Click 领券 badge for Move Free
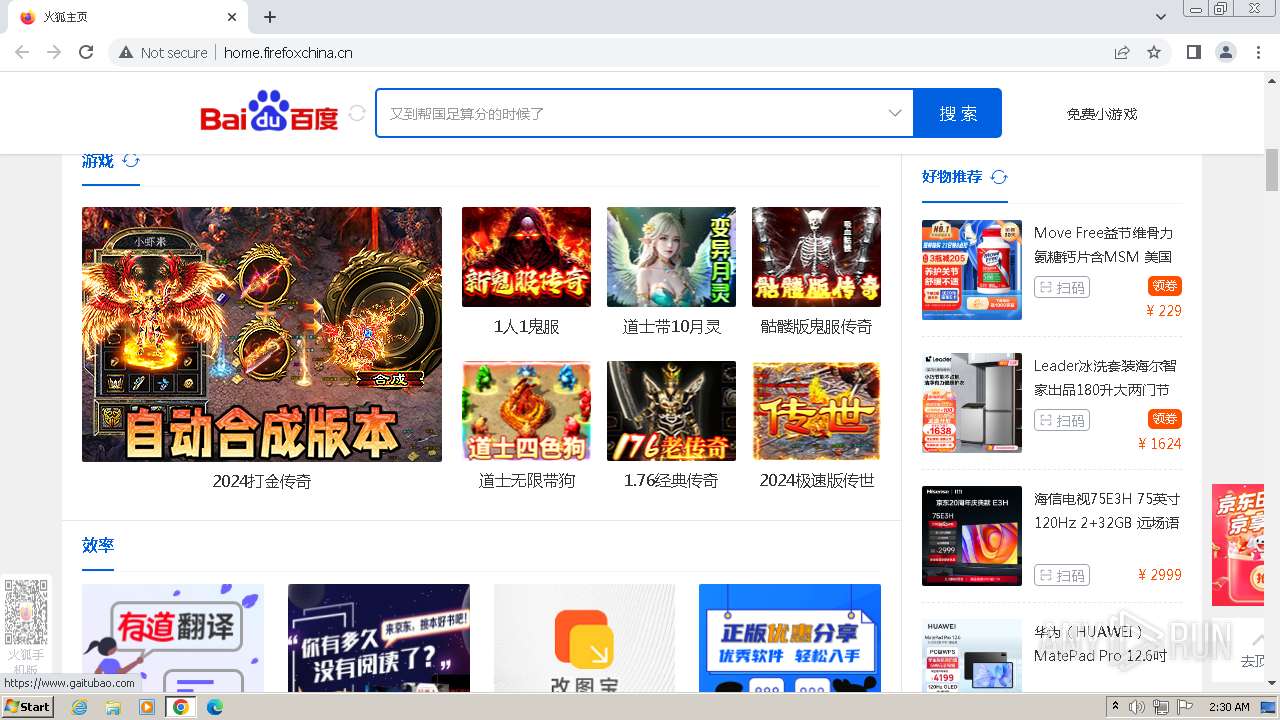The width and height of the screenshot is (1280, 720). click(1165, 286)
